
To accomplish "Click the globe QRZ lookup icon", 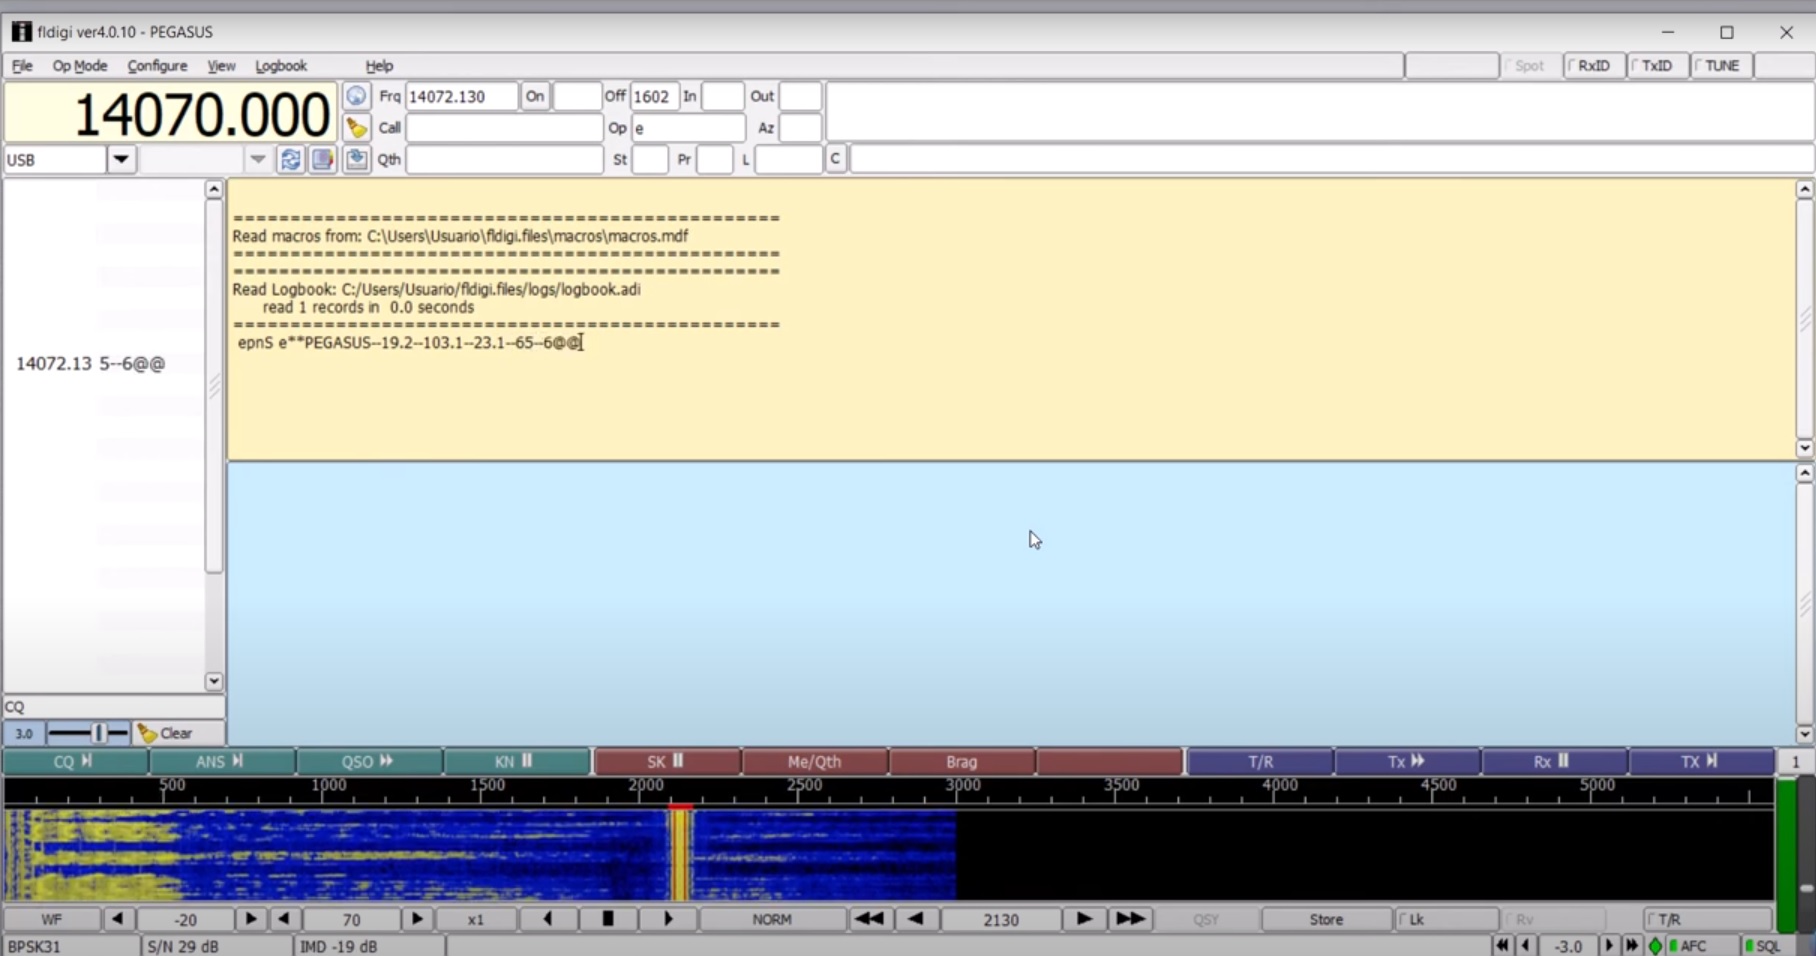I will click(356, 96).
